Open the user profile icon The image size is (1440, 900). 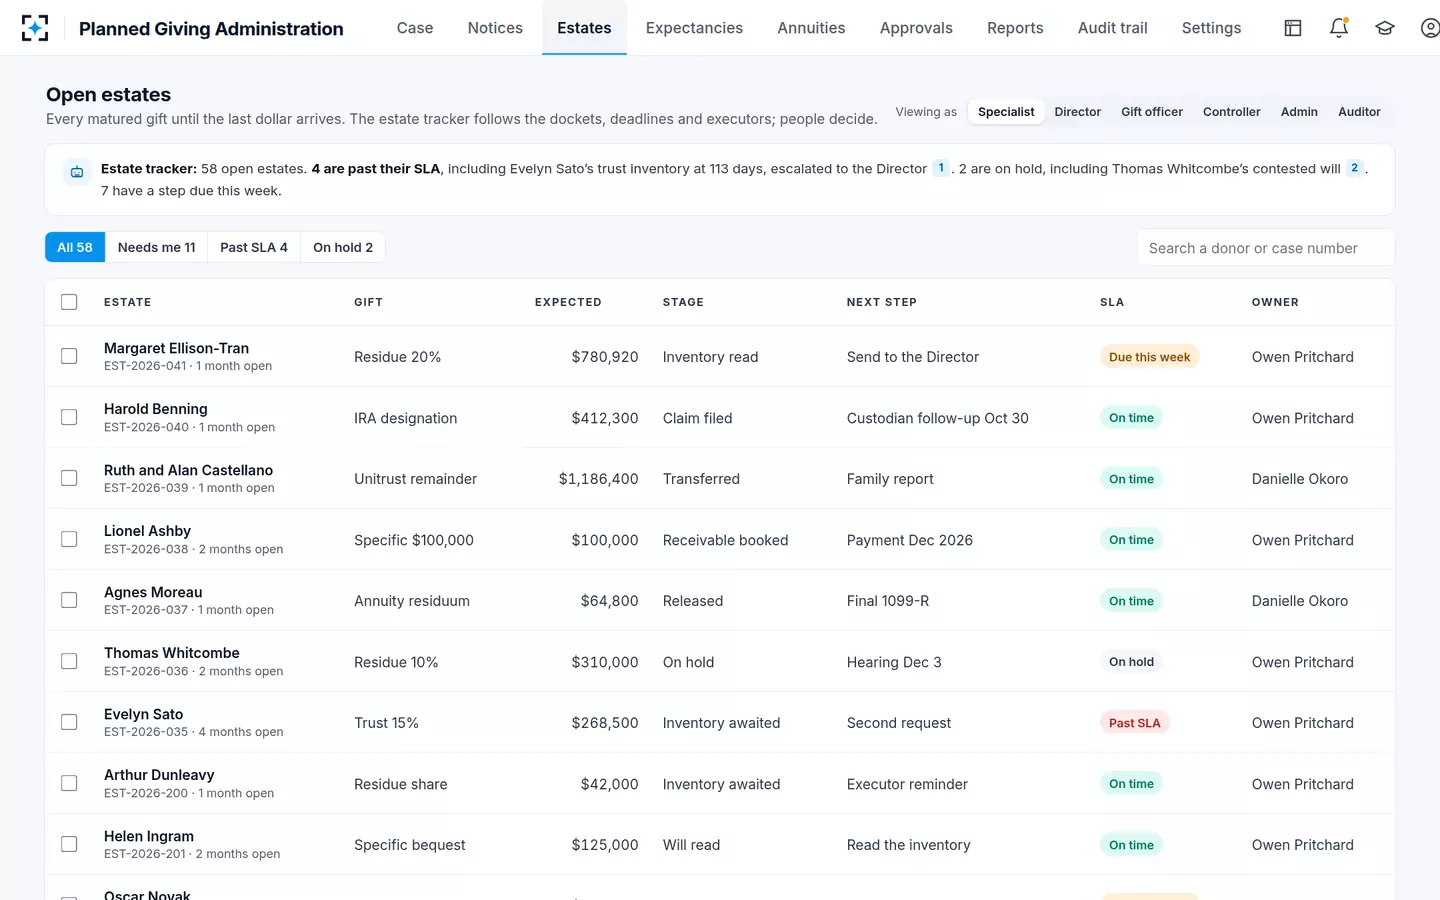1430,28
